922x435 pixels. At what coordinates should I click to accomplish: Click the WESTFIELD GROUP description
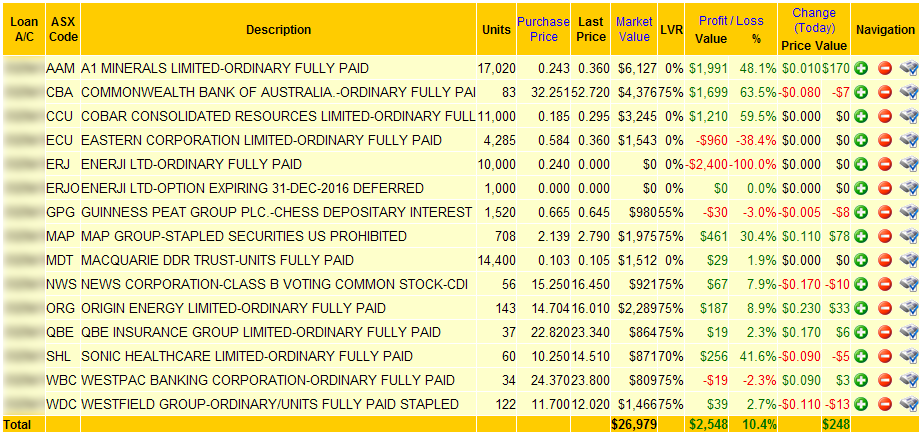pyautogui.click(x=269, y=404)
